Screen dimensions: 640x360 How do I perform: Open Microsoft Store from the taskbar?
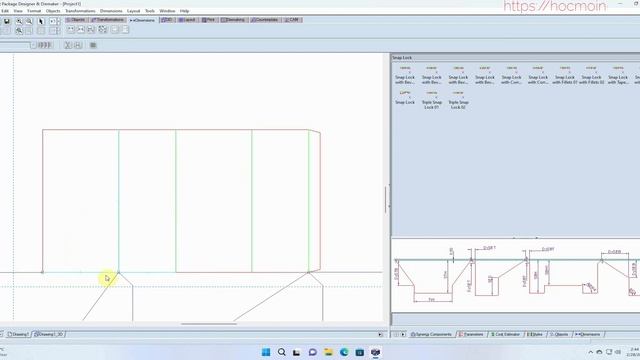(360, 352)
